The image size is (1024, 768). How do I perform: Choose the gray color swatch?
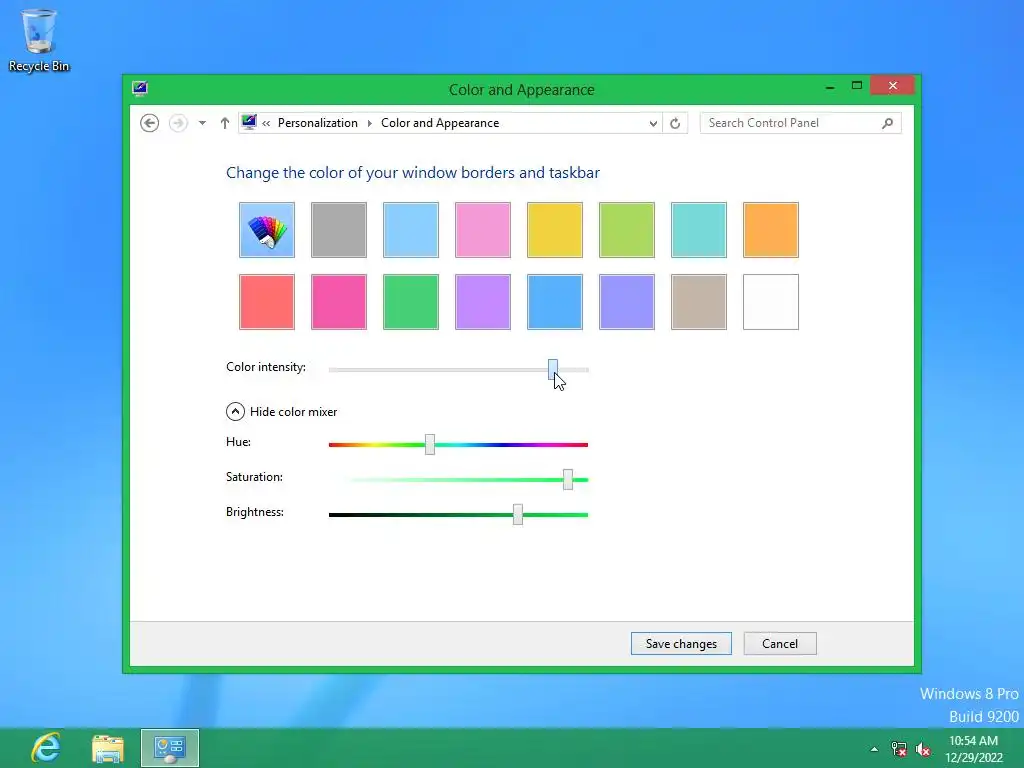point(338,230)
